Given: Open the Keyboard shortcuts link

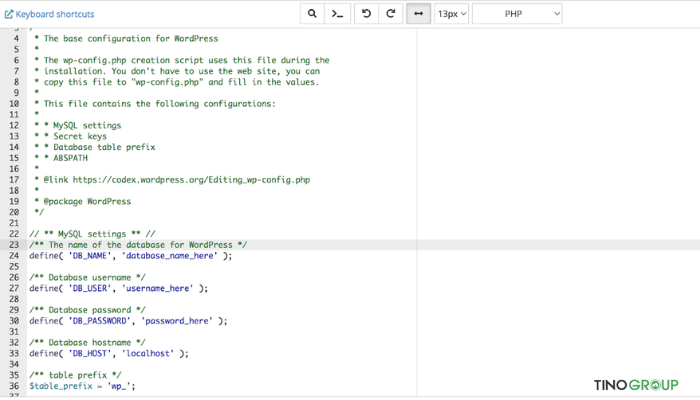Looking at the screenshot, I should [50, 14].
